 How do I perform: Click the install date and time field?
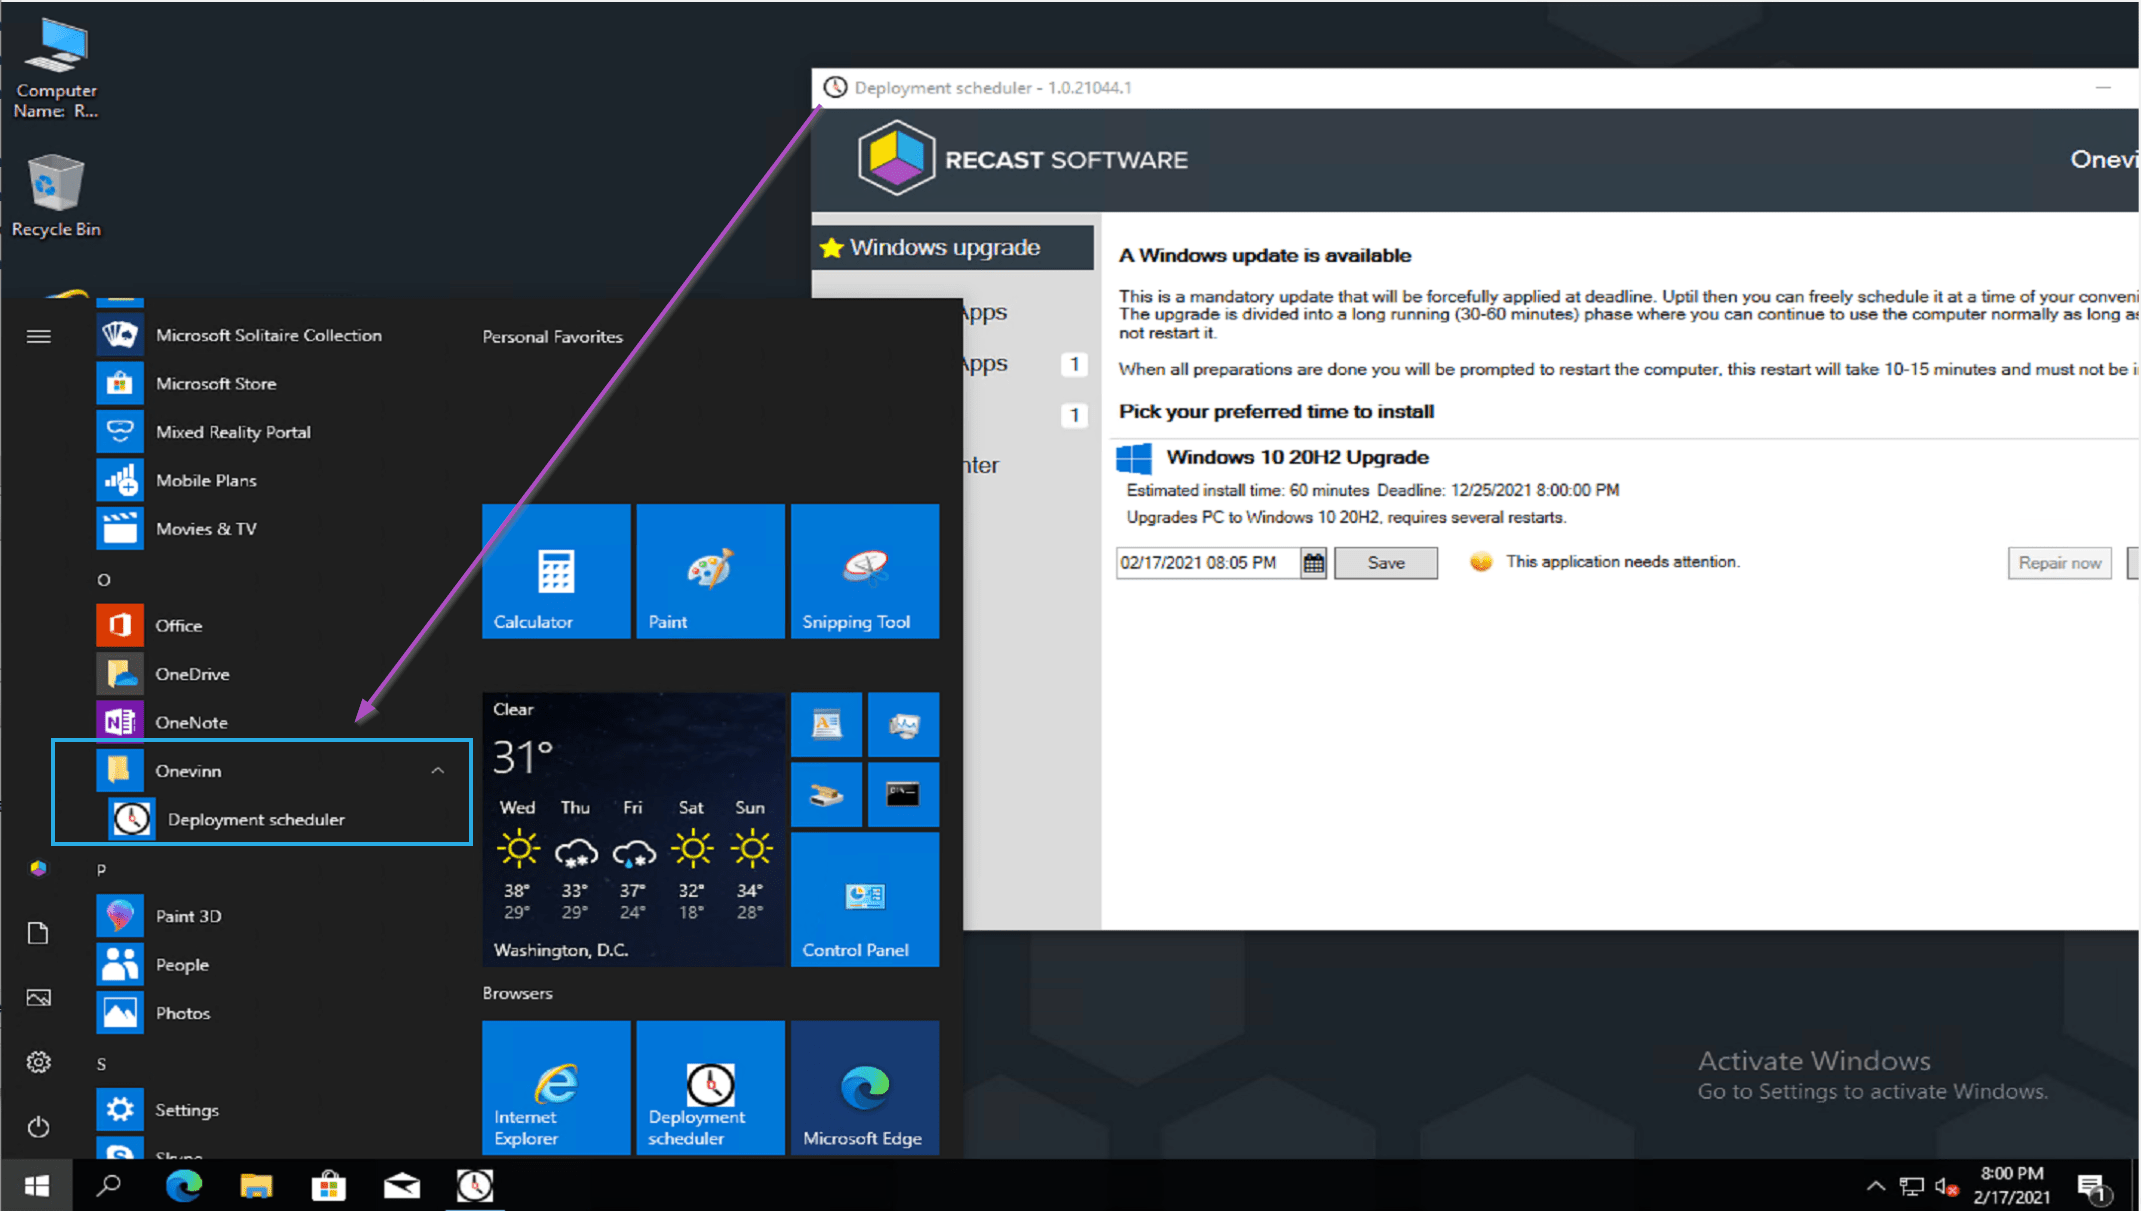1206,563
